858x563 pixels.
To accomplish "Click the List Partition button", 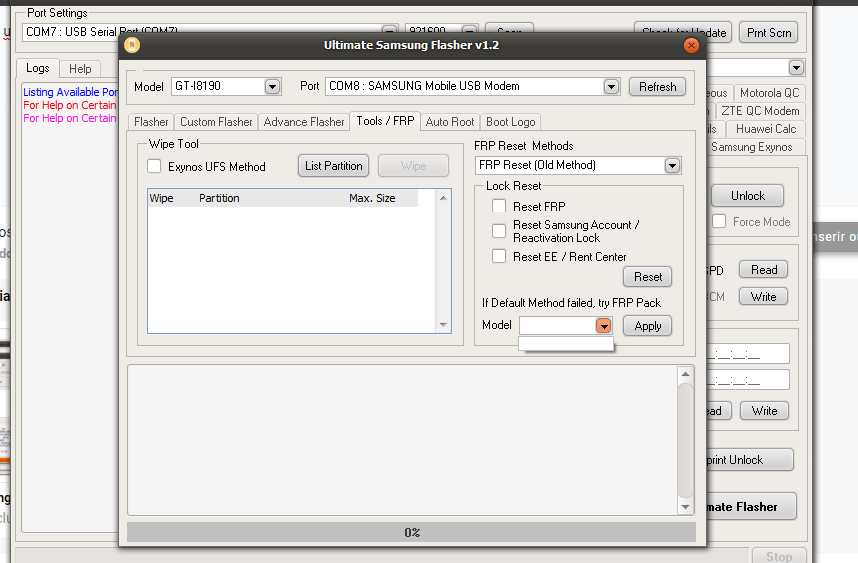I will 334,166.
